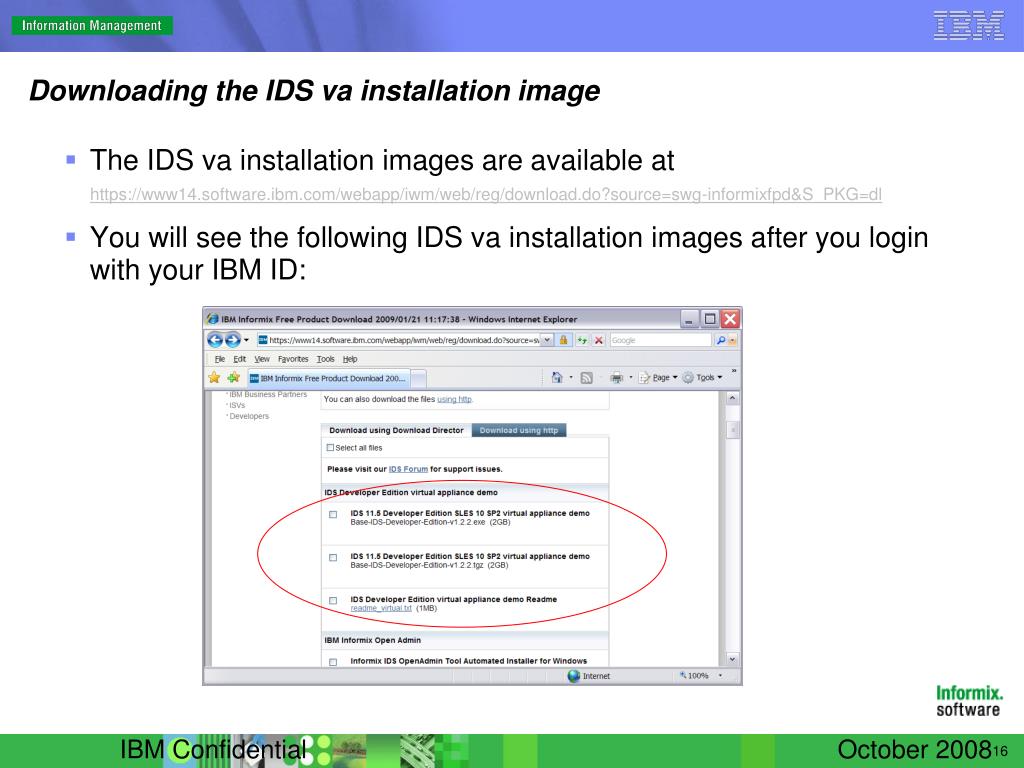Click the browser Back arrow button
Viewport: 1024px width, 768px height.
pos(215,340)
